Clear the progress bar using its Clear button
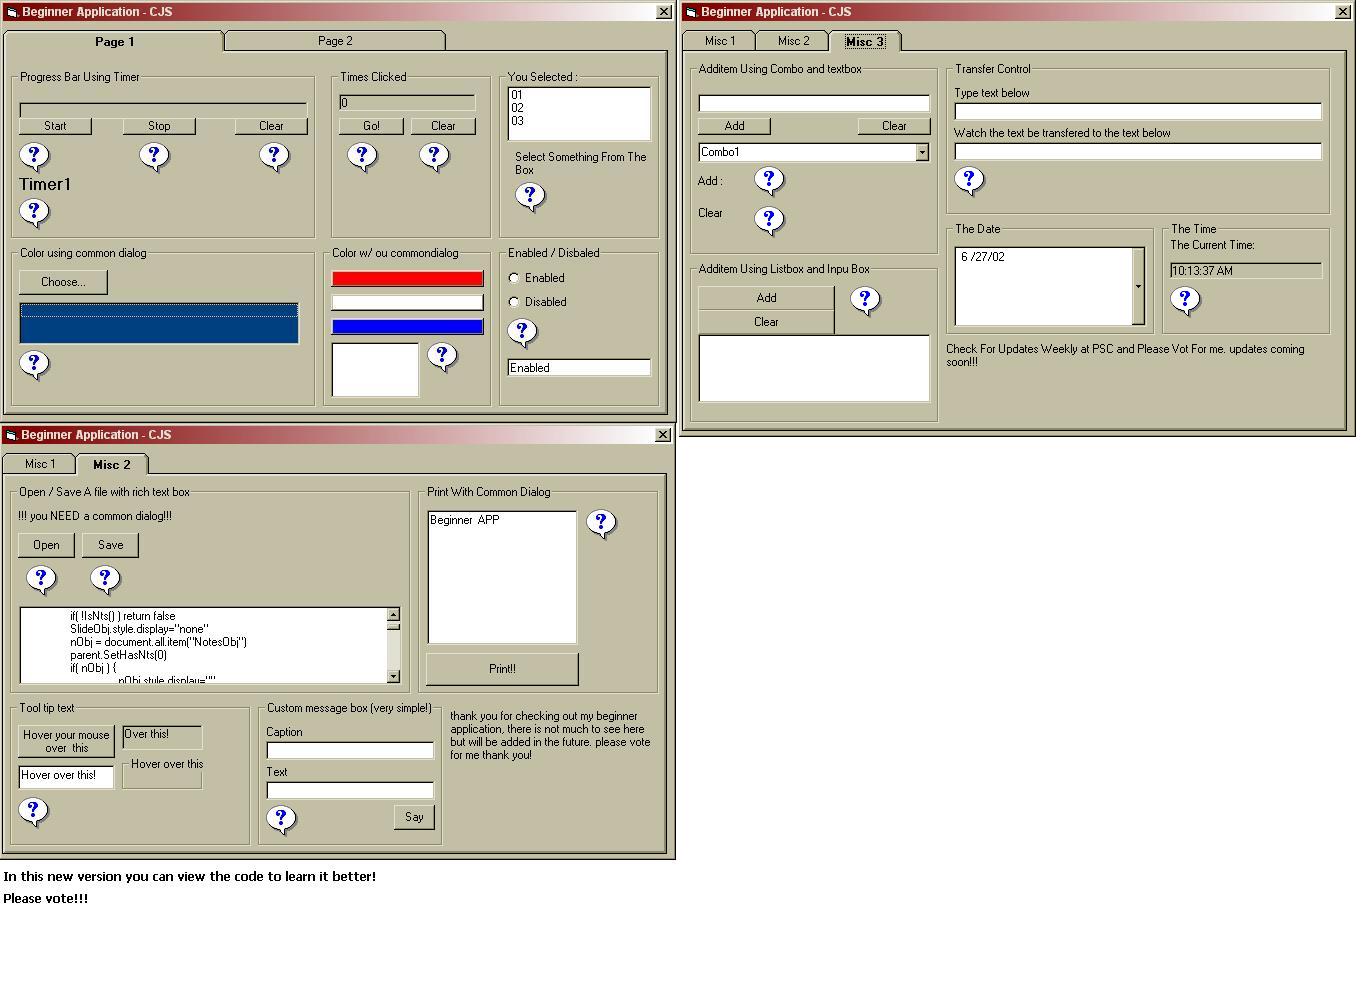This screenshot has width=1361, height=993. 271,126
